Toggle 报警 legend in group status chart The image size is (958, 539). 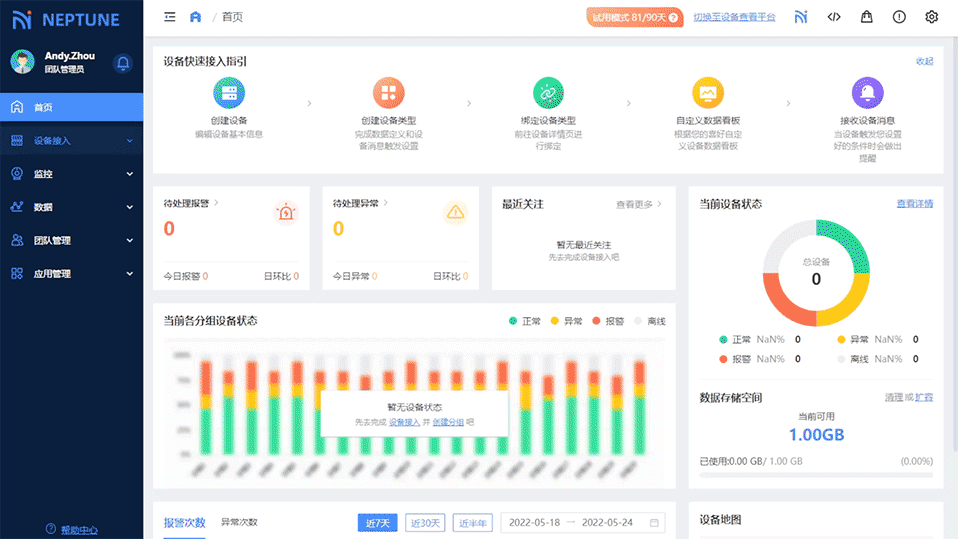(608, 321)
